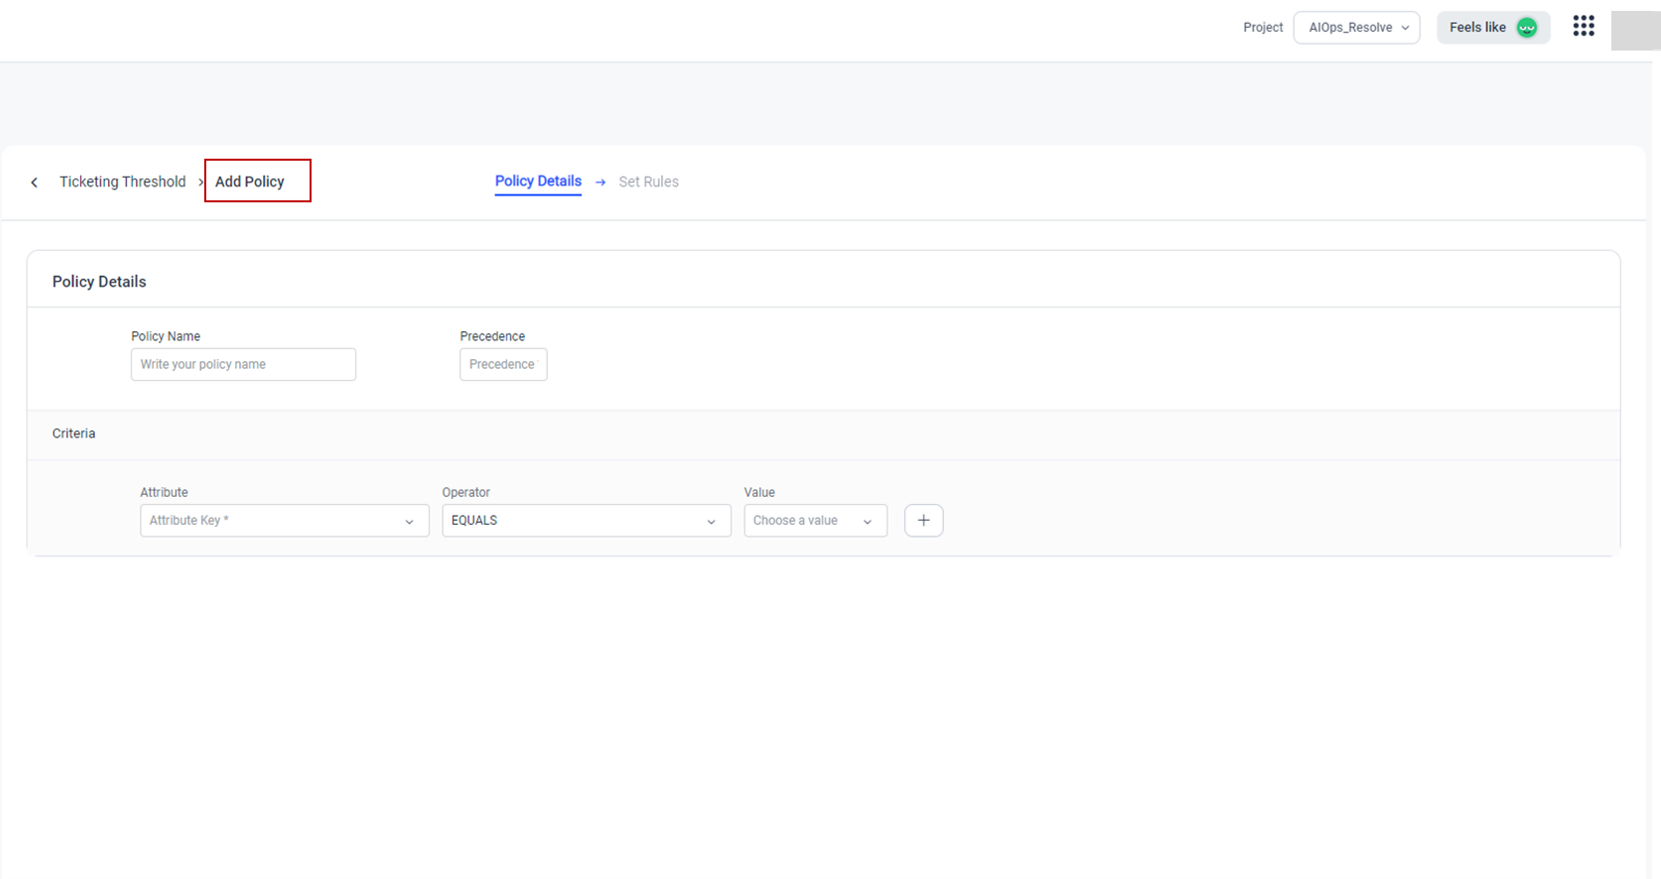The height and width of the screenshot is (879, 1661).
Task: Click the Criteria section header
Action: pos(74,434)
